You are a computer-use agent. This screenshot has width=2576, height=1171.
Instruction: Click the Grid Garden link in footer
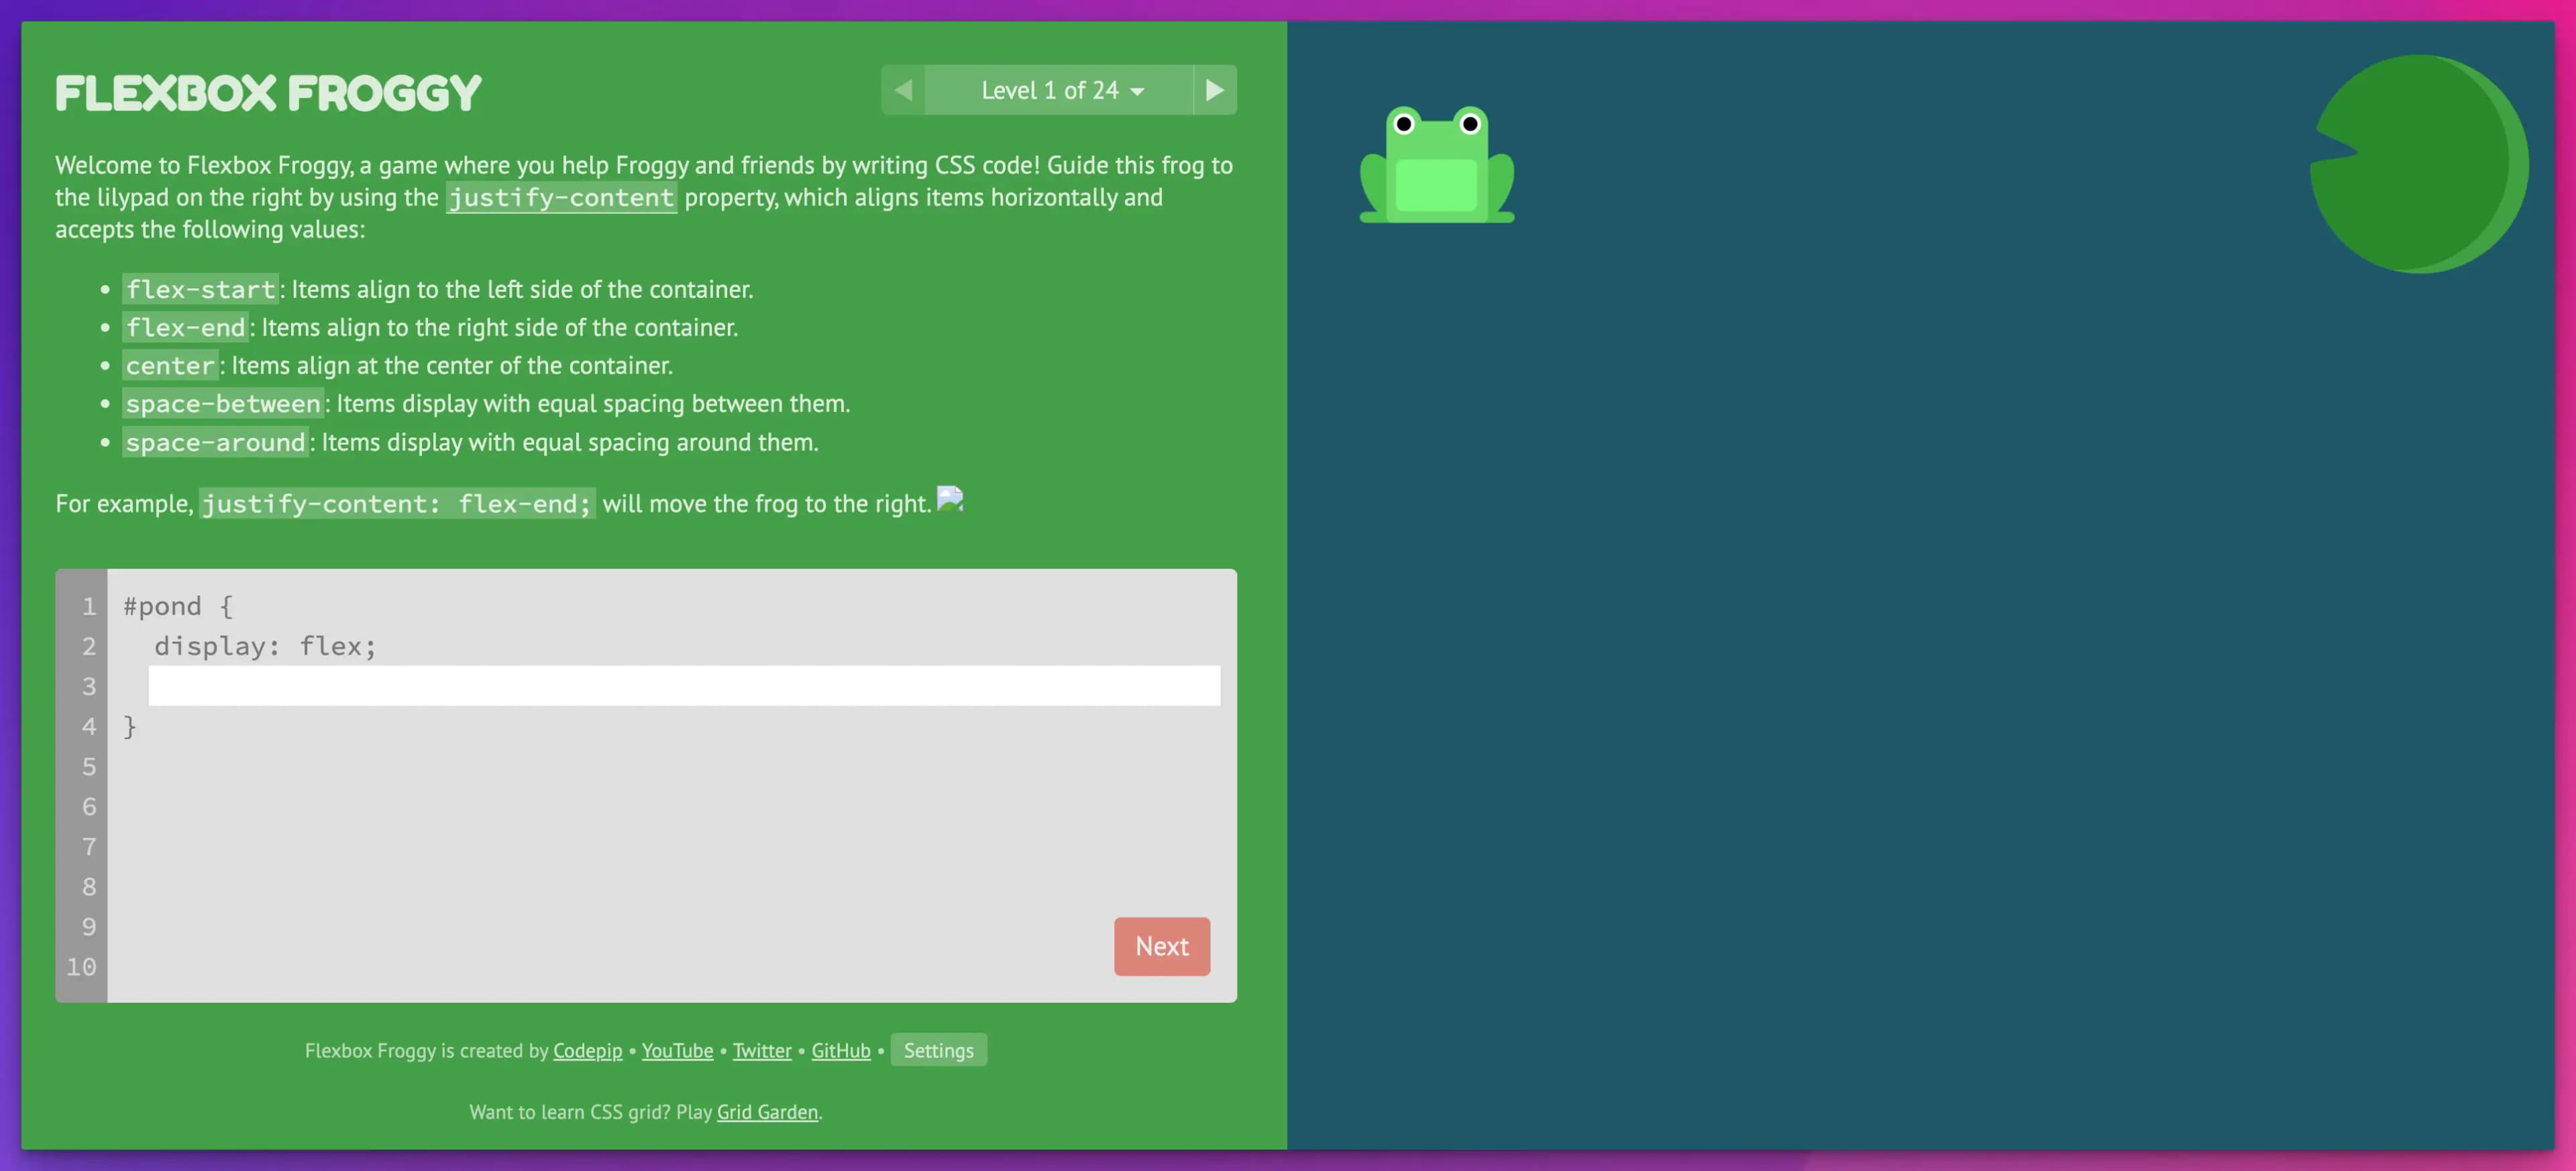(x=767, y=1112)
